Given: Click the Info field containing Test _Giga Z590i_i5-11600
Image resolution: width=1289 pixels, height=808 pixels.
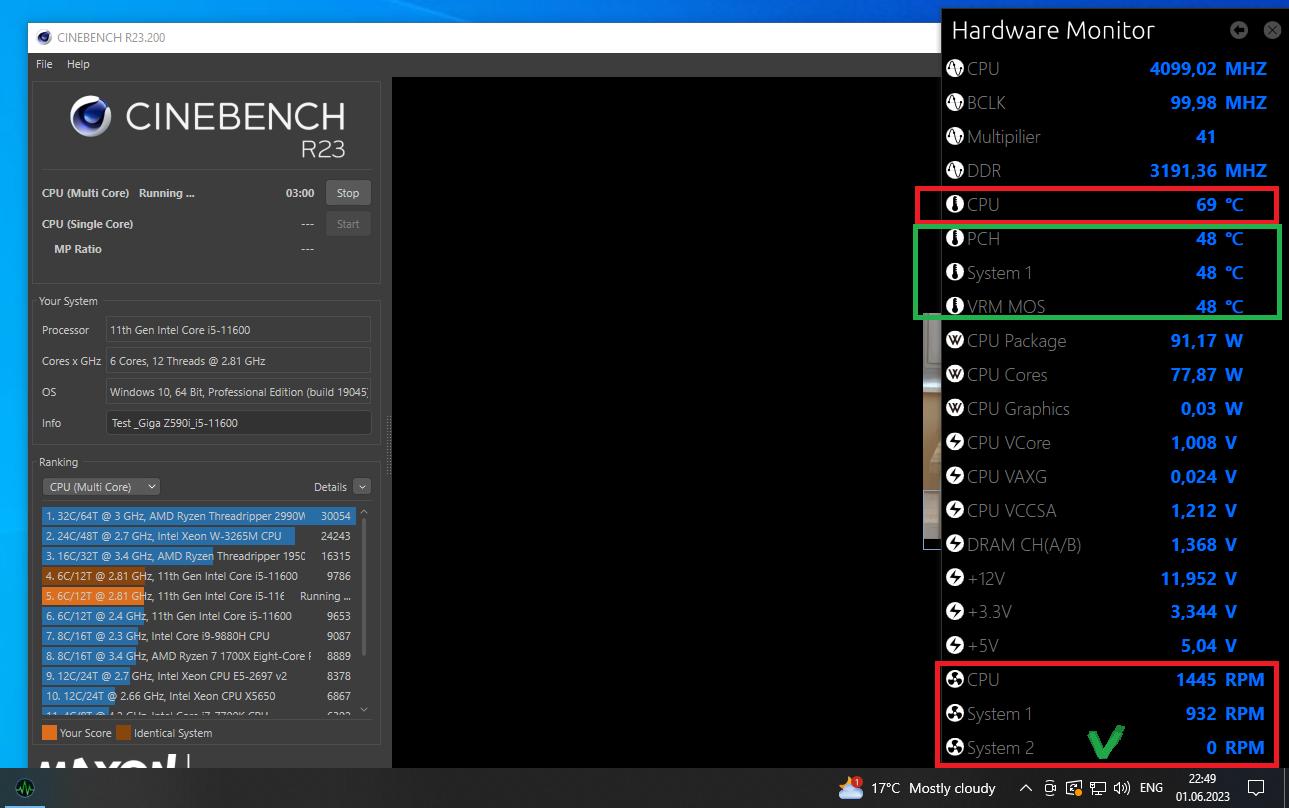Looking at the screenshot, I should click(x=239, y=423).
